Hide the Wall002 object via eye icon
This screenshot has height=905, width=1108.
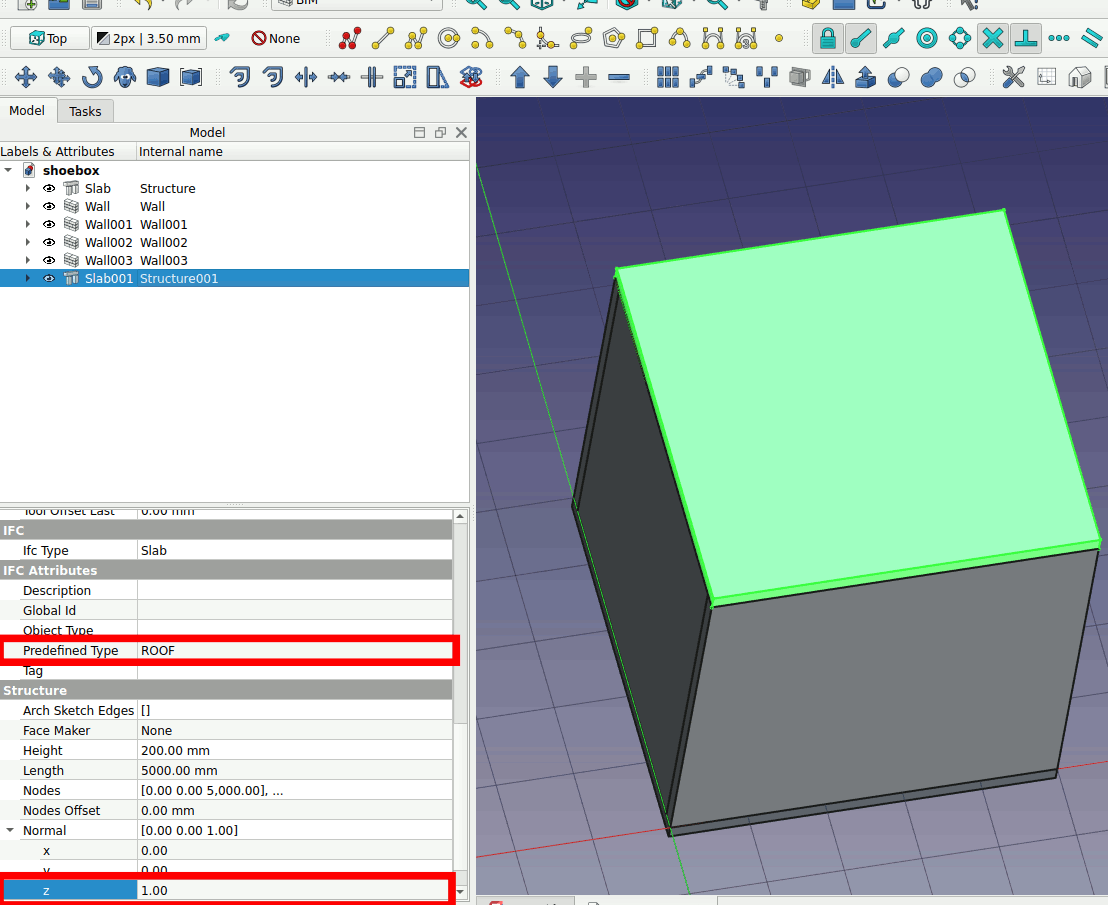pyautogui.click(x=49, y=243)
